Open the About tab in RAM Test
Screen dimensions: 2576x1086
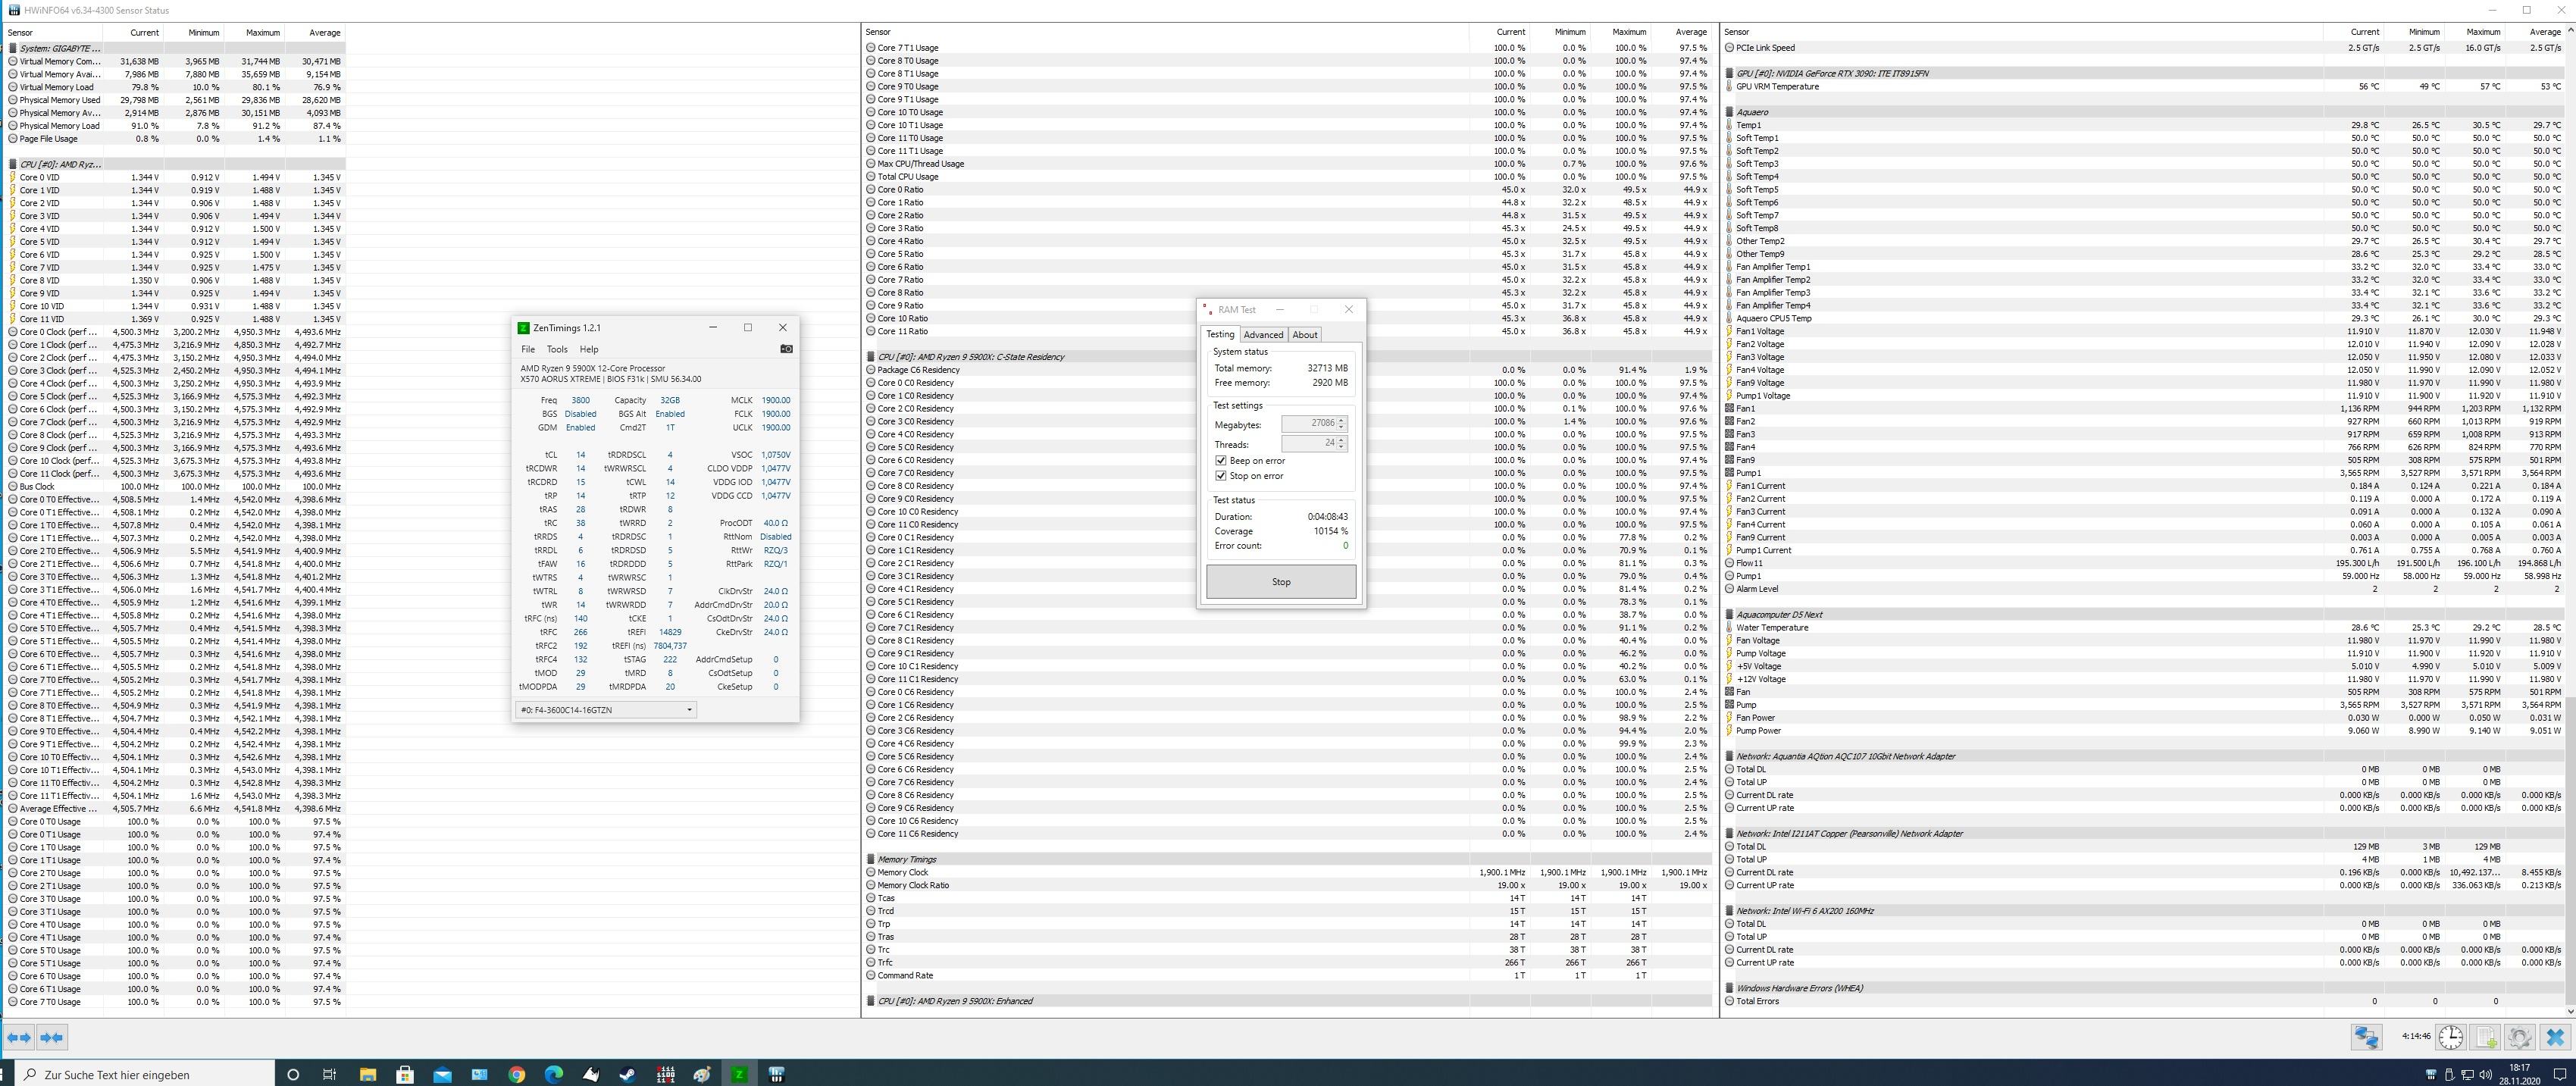tap(1305, 335)
